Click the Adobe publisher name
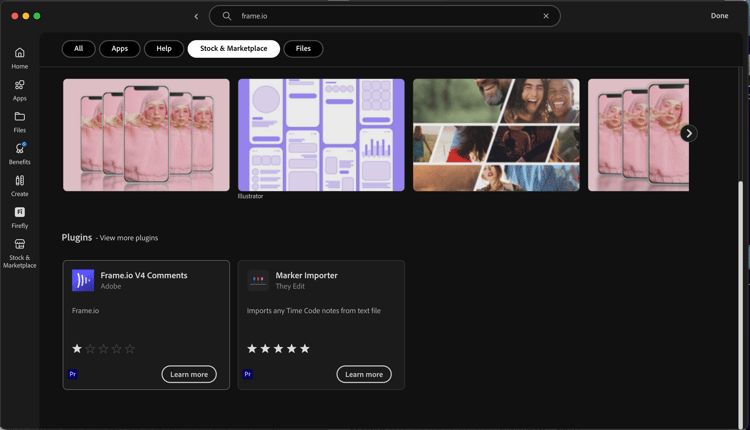This screenshot has width=750, height=430. (110, 286)
